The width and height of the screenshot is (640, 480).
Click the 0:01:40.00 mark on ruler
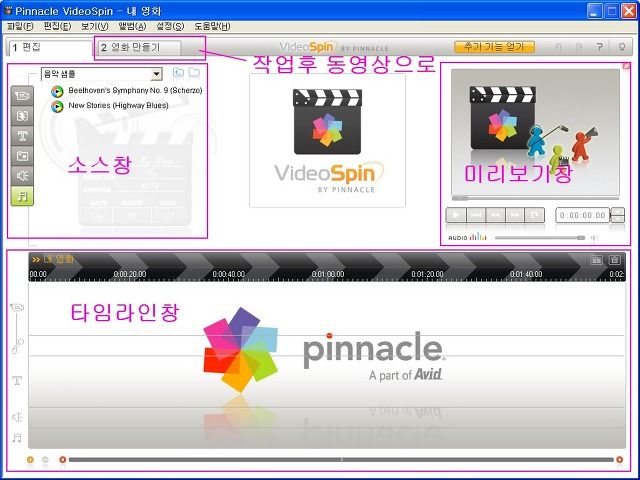(526, 274)
